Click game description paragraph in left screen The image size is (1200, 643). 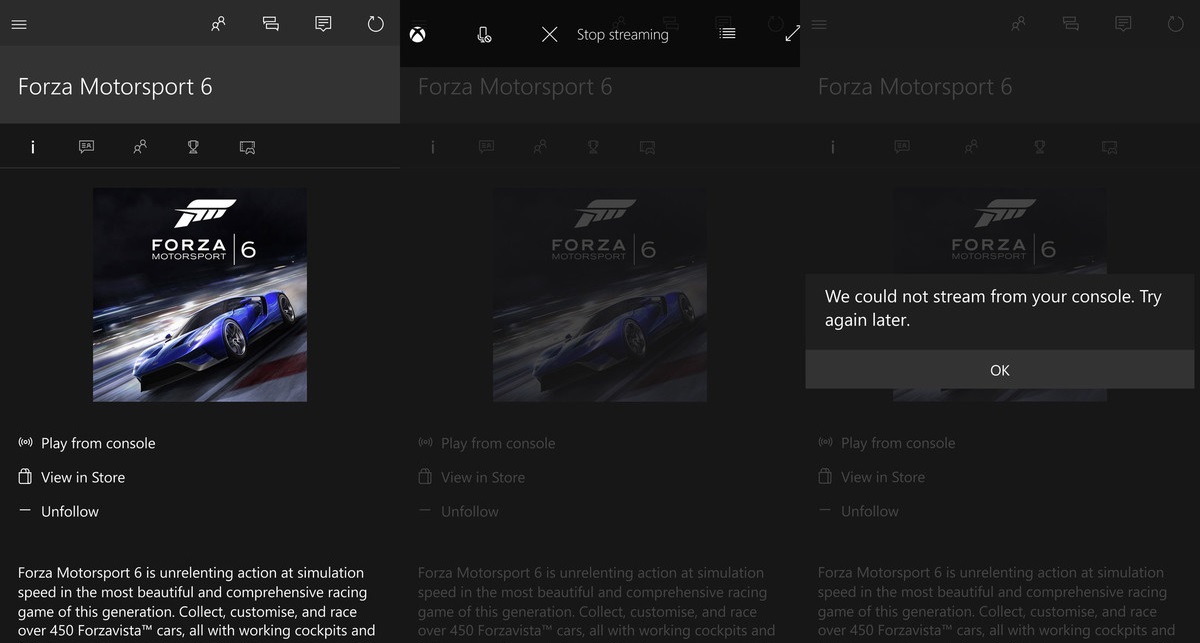[196, 602]
